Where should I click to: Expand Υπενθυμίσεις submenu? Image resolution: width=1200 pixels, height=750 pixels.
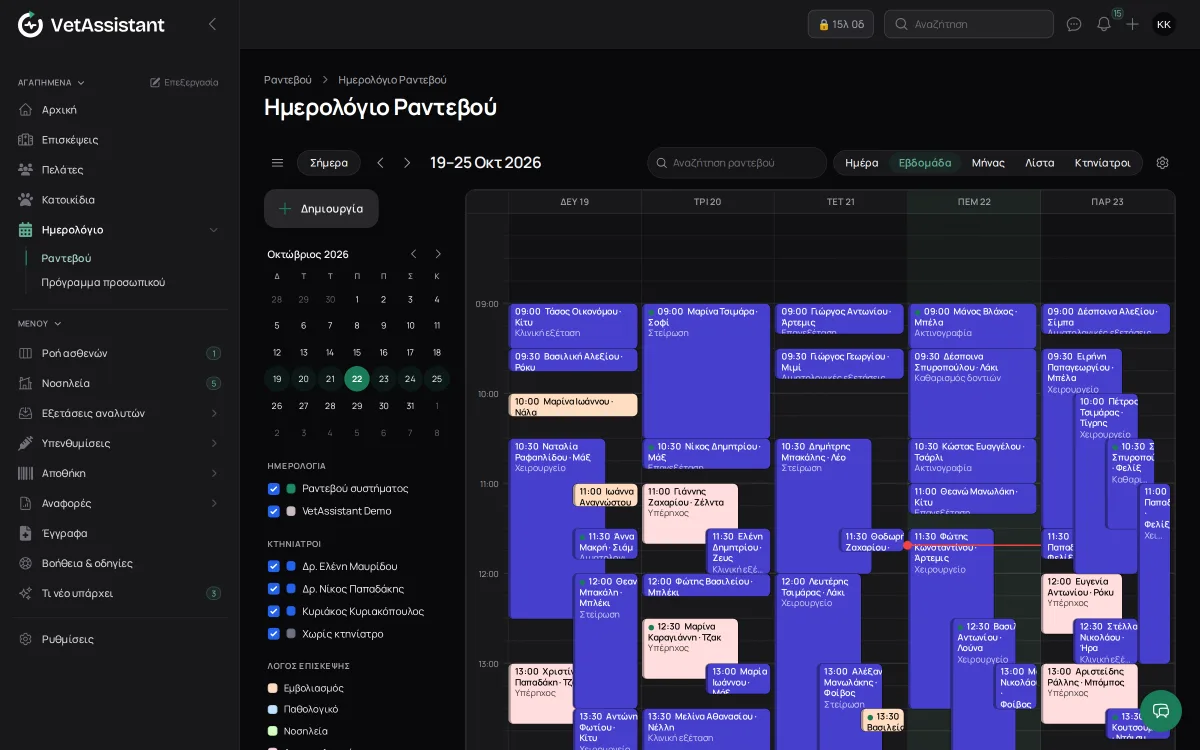(213, 443)
